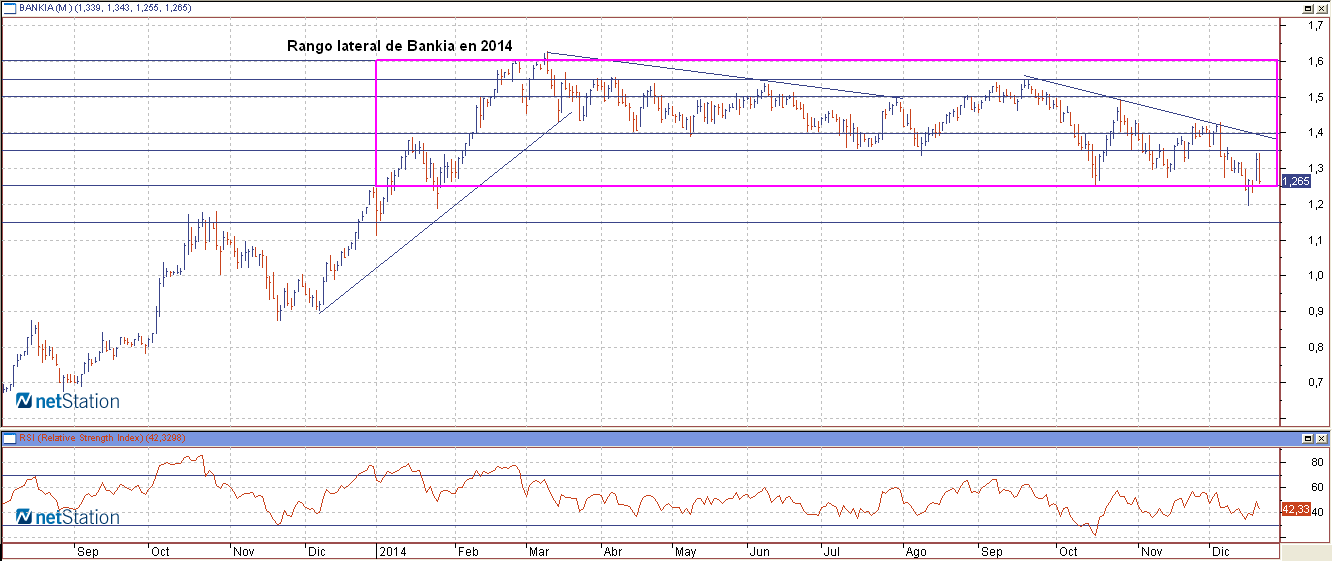Click the Mar month label
The height and width of the screenshot is (561, 1332).
click(x=540, y=551)
